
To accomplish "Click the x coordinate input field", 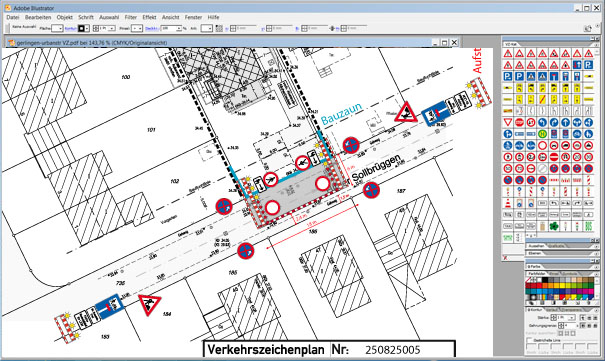I will (245, 28).
